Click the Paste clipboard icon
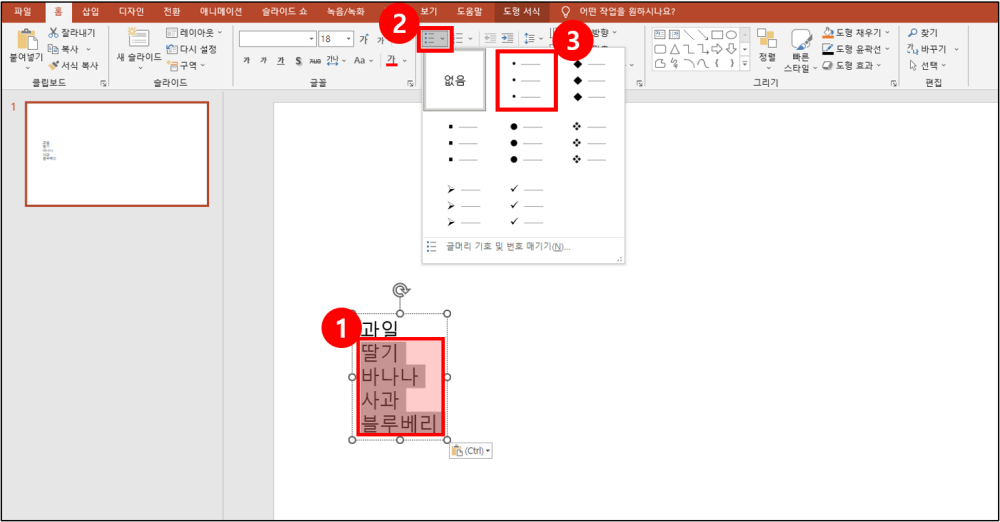Screen dimensions: 1000x522 [26, 40]
